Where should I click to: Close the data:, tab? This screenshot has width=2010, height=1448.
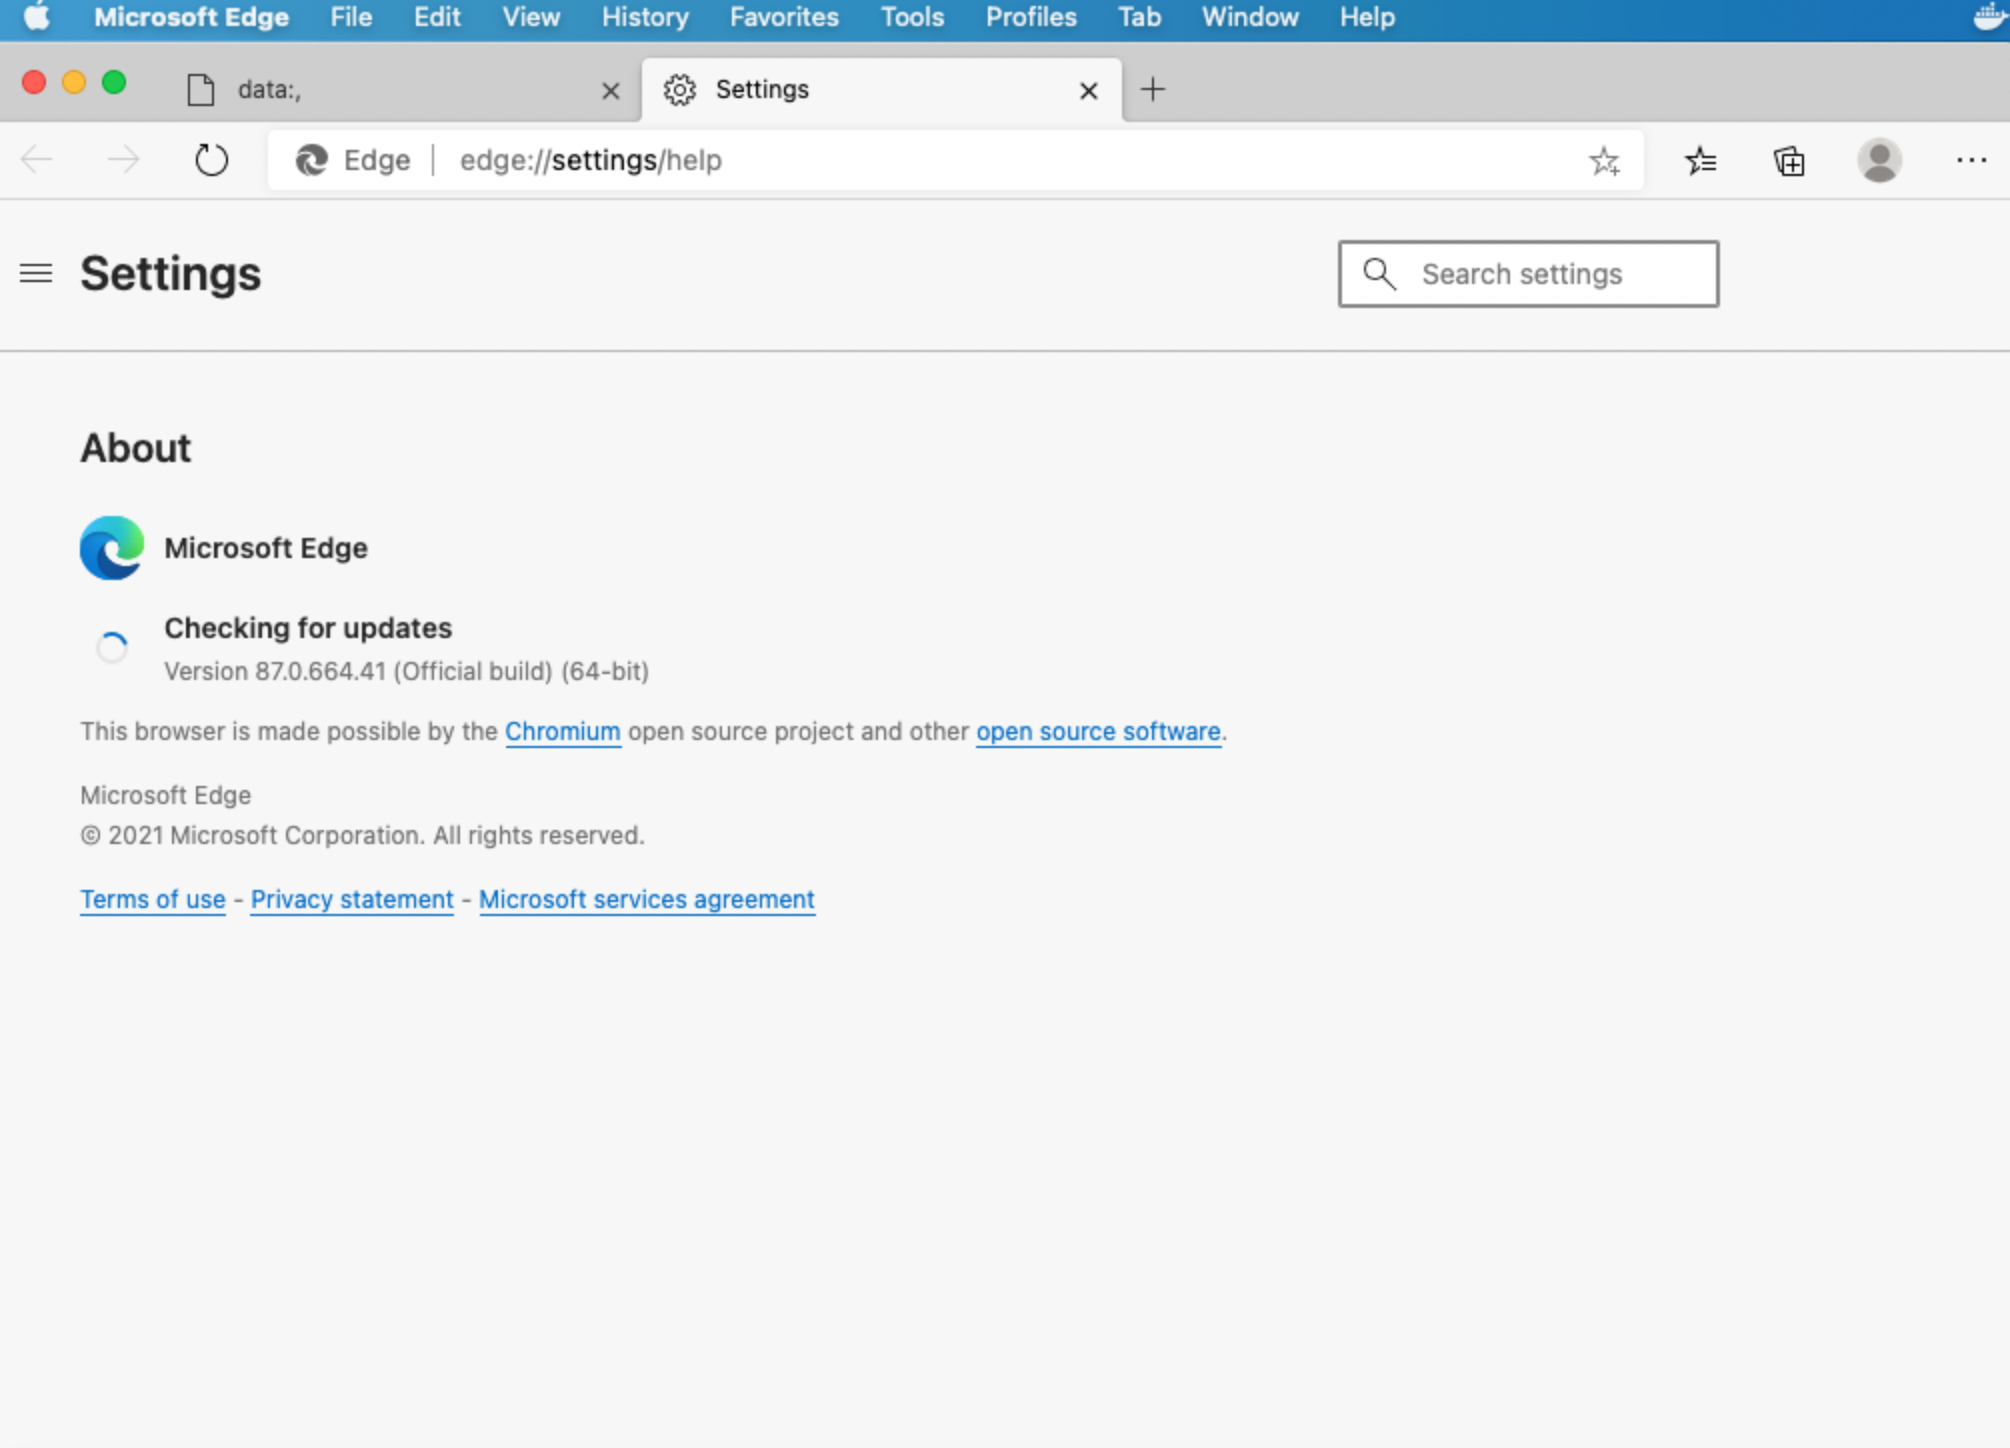coord(610,91)
